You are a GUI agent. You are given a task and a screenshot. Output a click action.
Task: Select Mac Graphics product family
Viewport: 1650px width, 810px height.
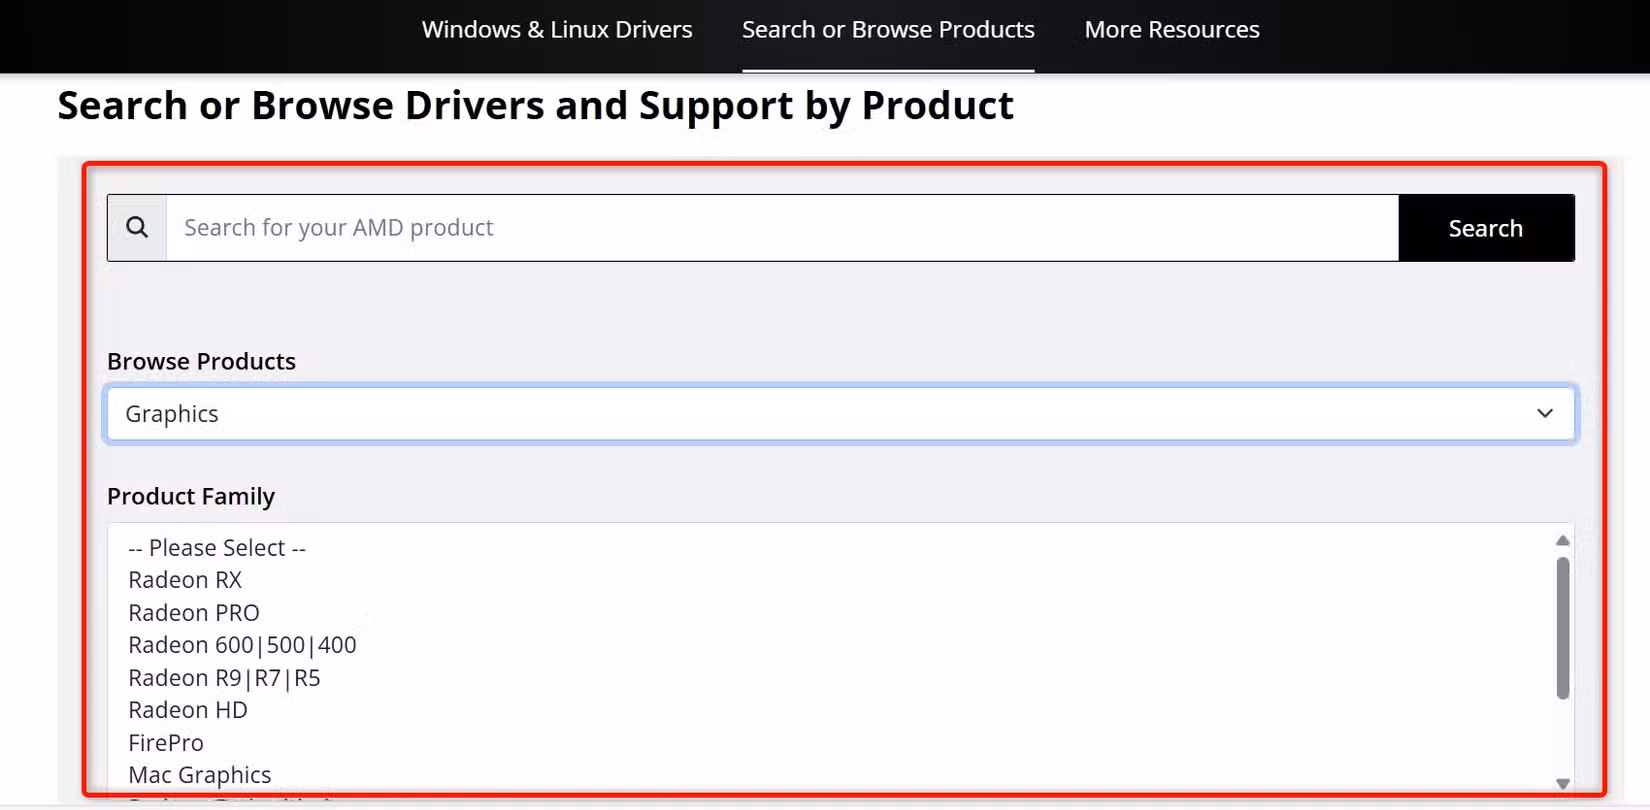[200, 775]
